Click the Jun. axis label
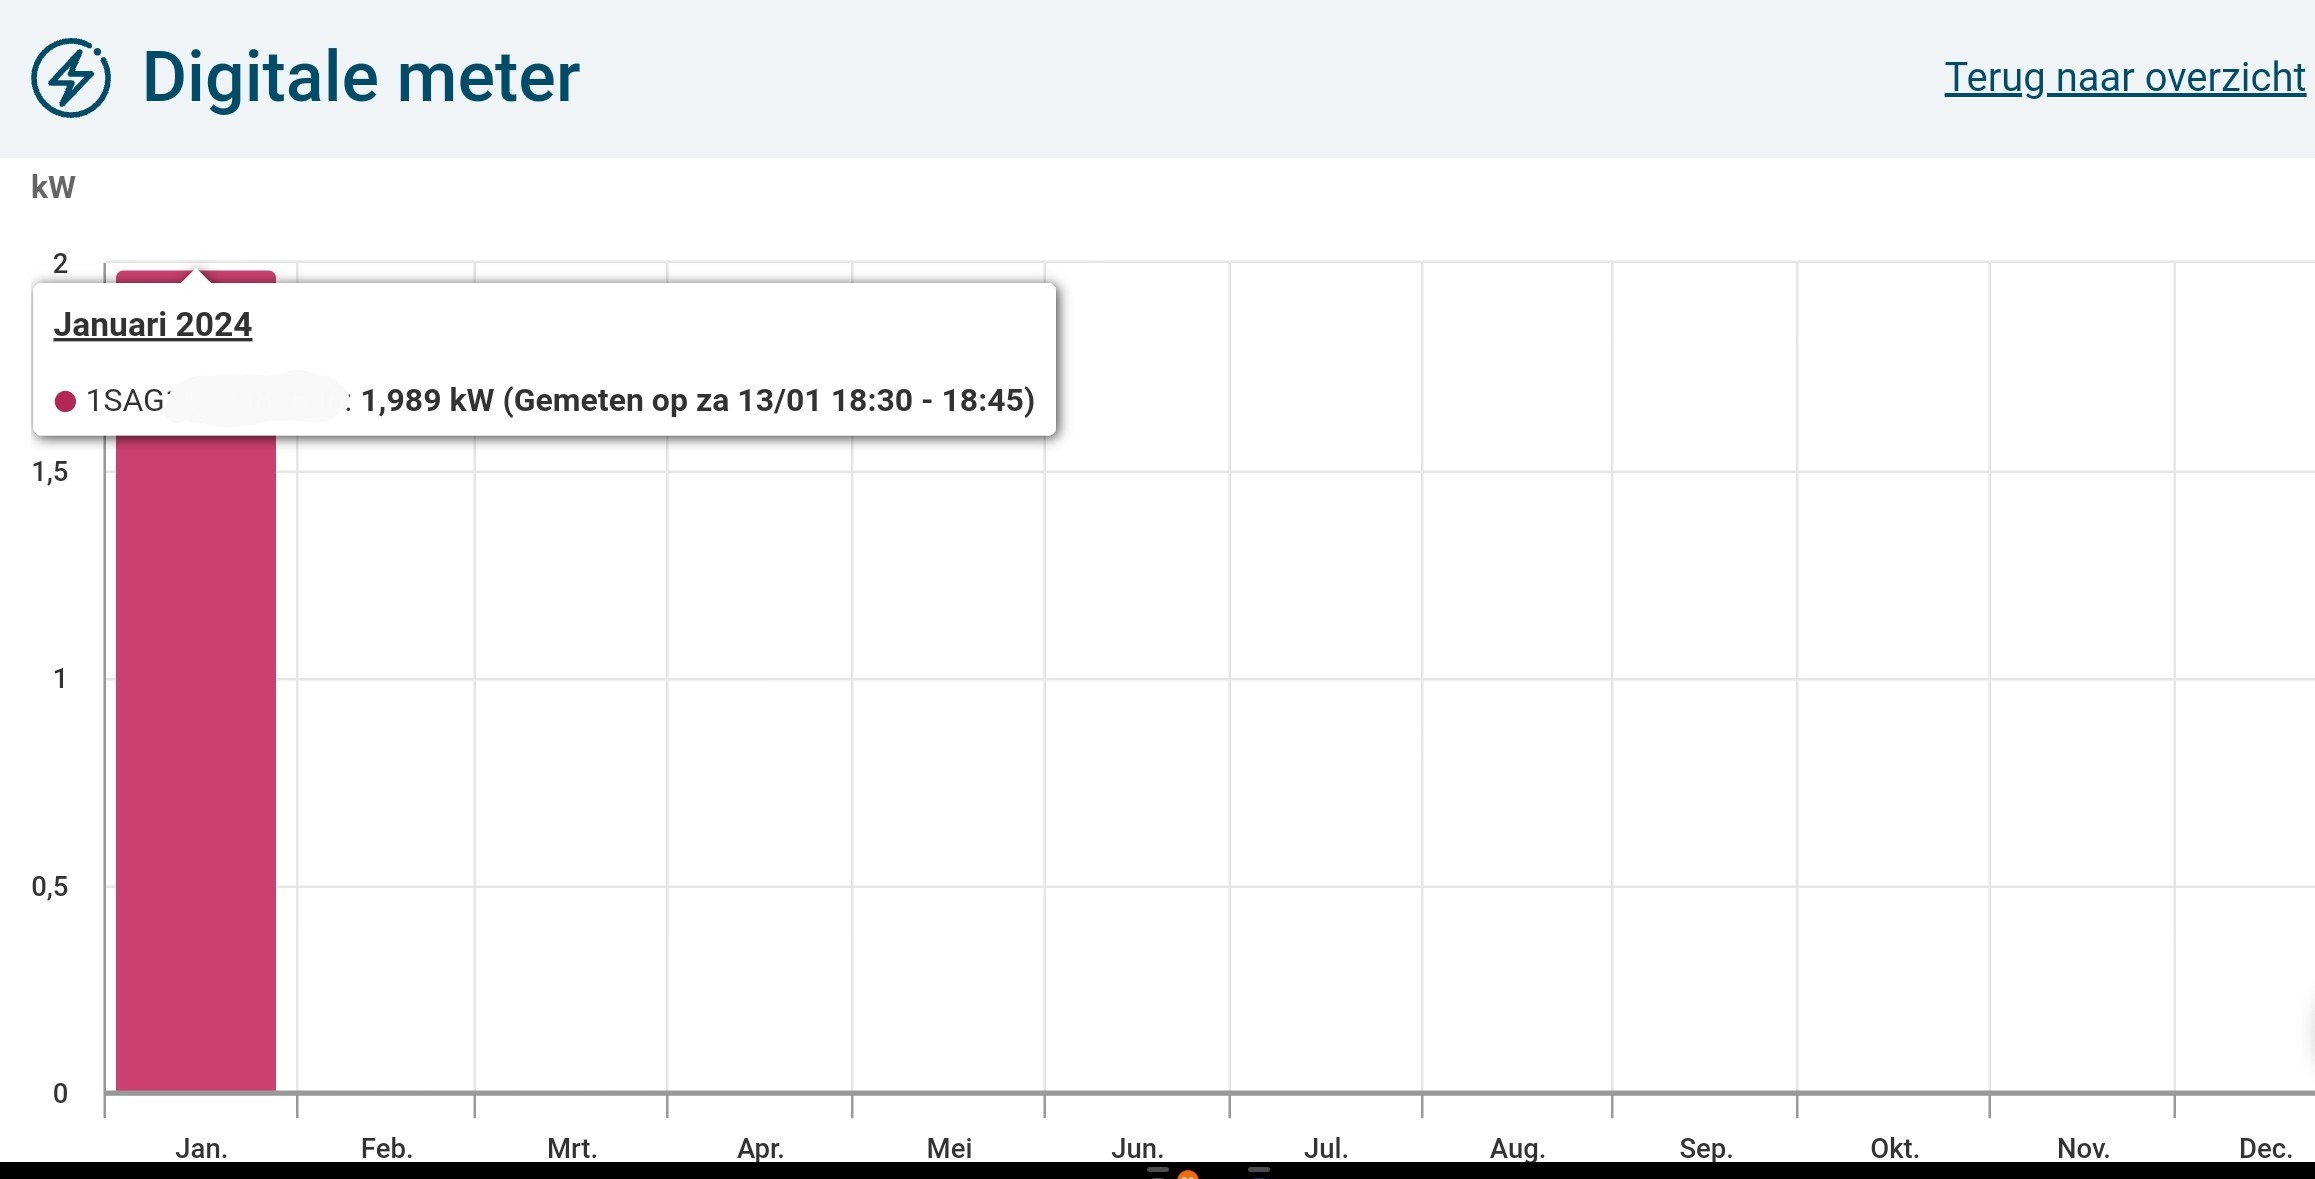2315x1179 pixels. [1137, 1148]
